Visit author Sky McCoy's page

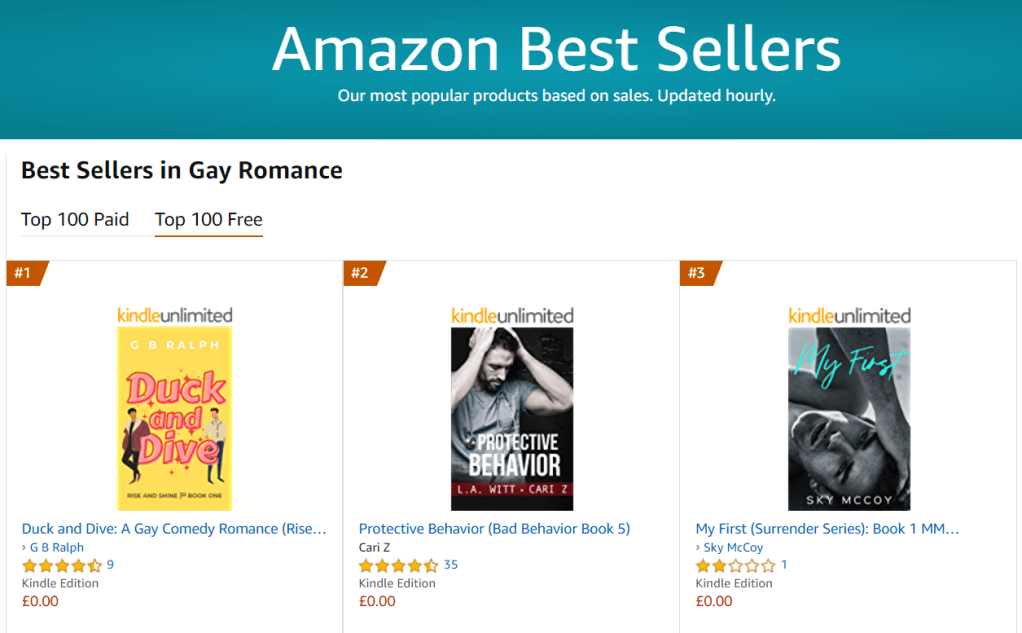733,547
